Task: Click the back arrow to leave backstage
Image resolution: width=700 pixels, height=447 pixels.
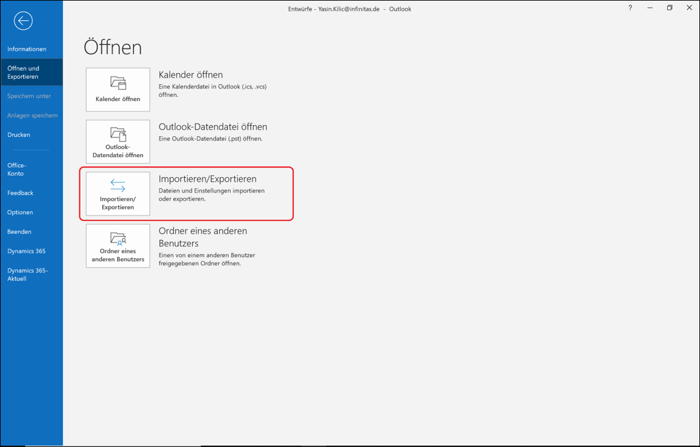Action: pyautogui.click(x=23, y=20)
